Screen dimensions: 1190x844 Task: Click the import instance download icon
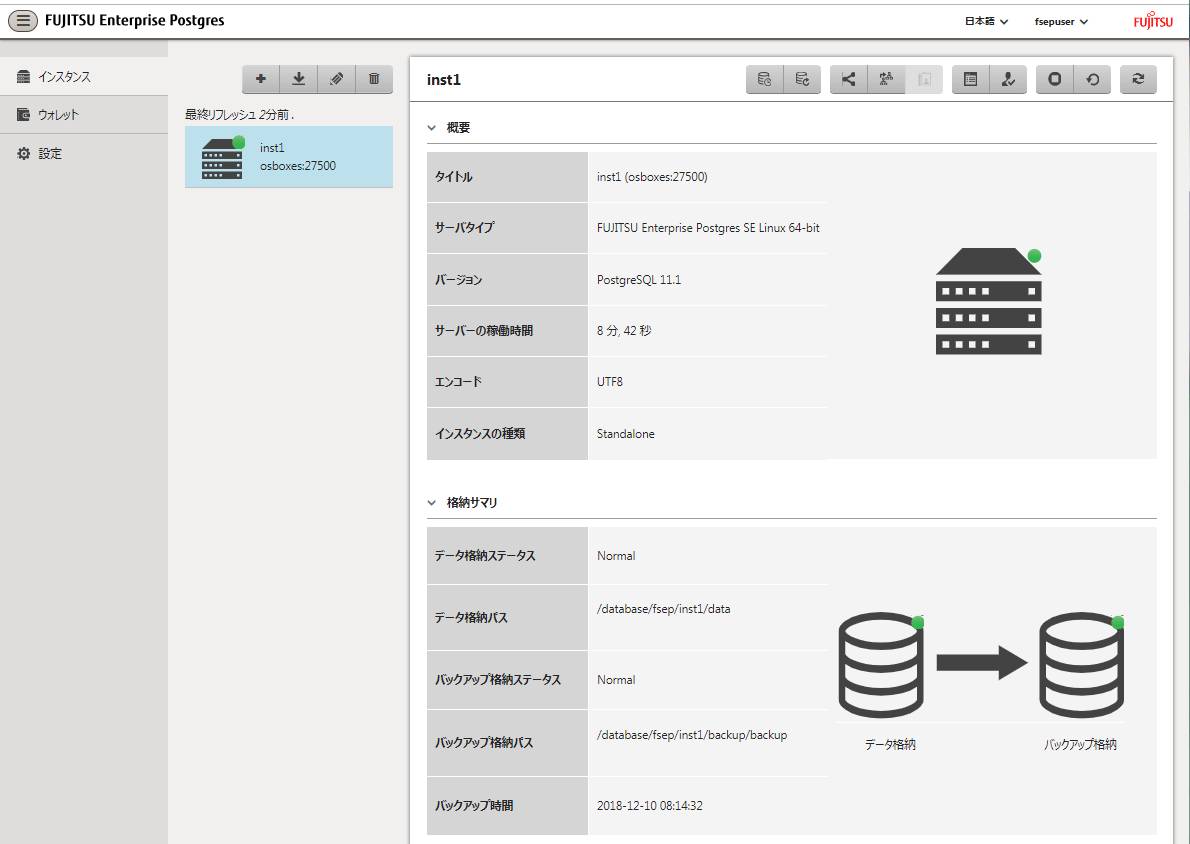(x=299, y=78)
